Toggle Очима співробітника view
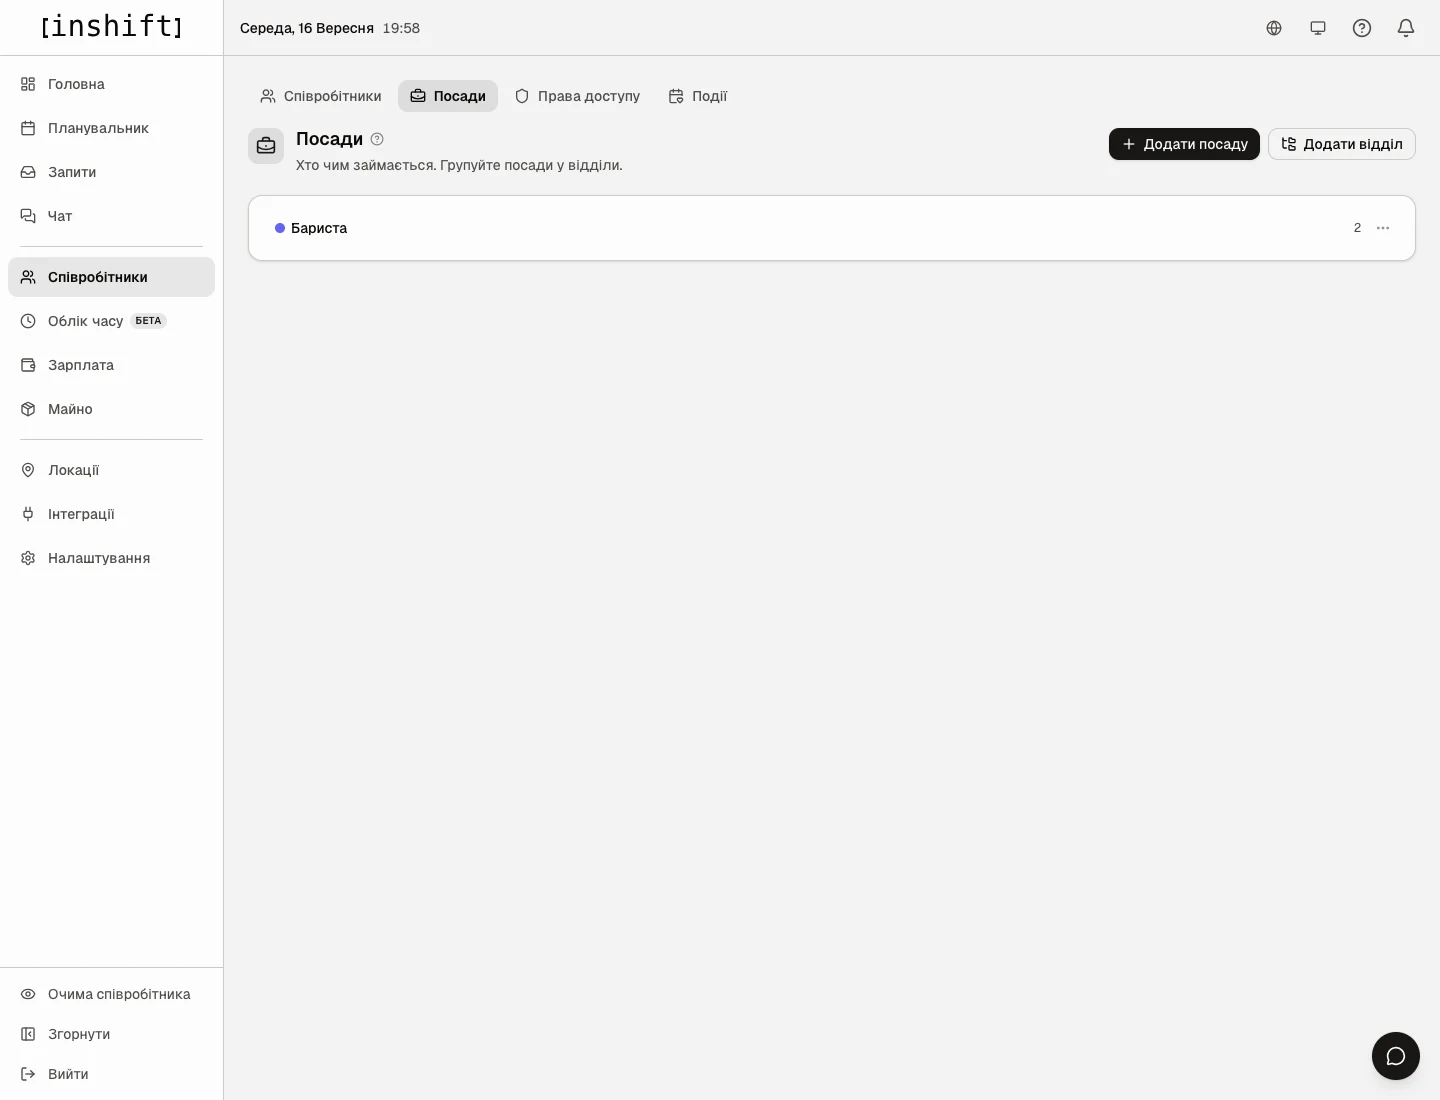This screenshot has width=1440, height=1100. click(x=111, y=994)
